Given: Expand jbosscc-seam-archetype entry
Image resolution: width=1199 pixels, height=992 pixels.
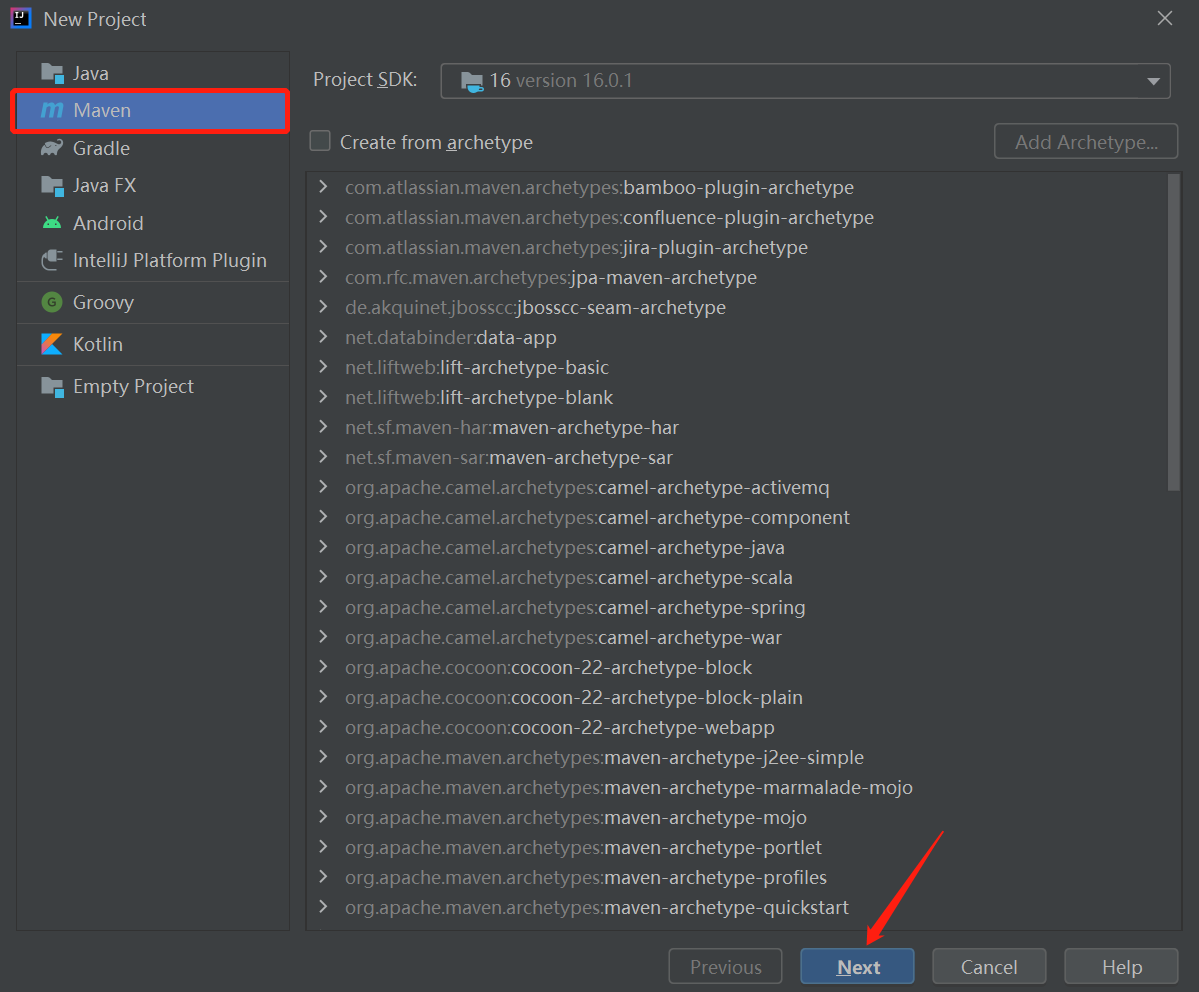Looking at the screenshot, I should pyautogui.click(x=323, y=307).
